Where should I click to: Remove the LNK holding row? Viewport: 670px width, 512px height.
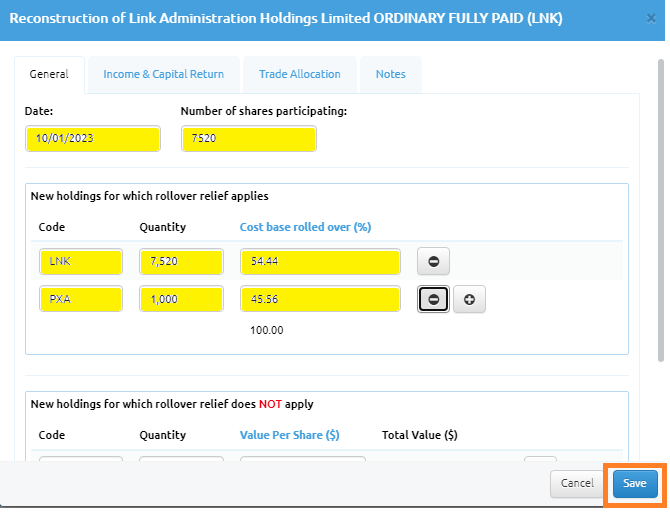pyautogui.click(x=433, y=262)
